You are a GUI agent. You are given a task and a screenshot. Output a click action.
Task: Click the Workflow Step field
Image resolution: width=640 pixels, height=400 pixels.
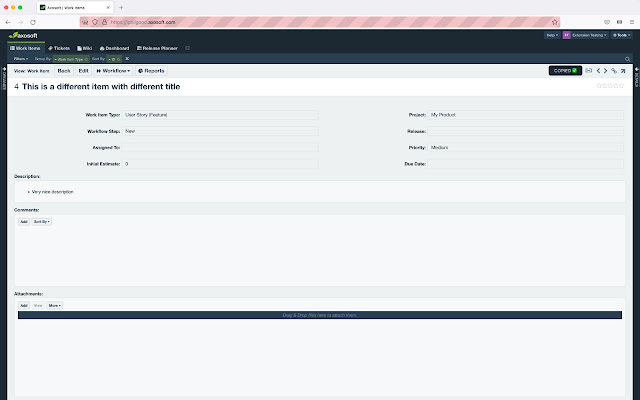tap(220, 131)
